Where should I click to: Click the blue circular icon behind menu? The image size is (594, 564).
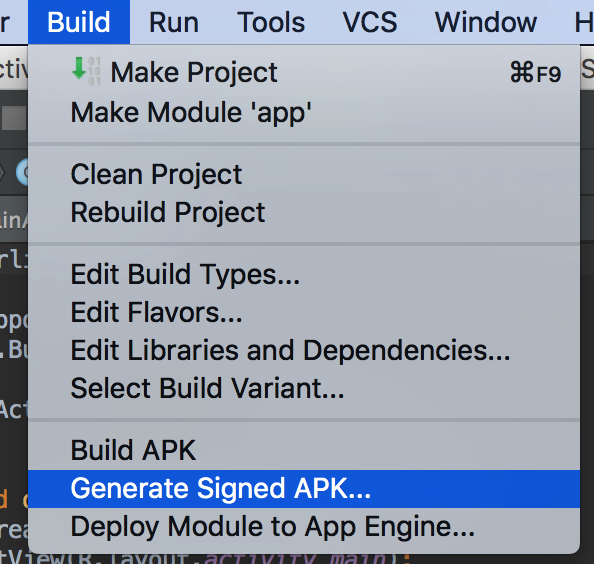click(x=22, y=172)
